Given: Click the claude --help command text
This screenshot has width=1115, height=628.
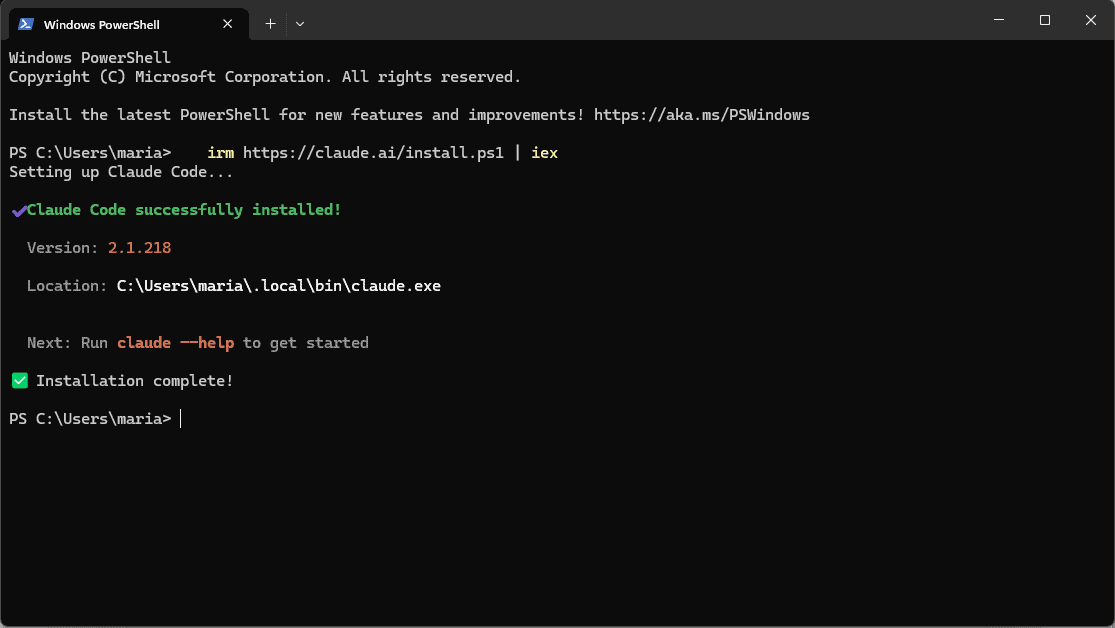Looking at the screenshot, I should 176,343.
